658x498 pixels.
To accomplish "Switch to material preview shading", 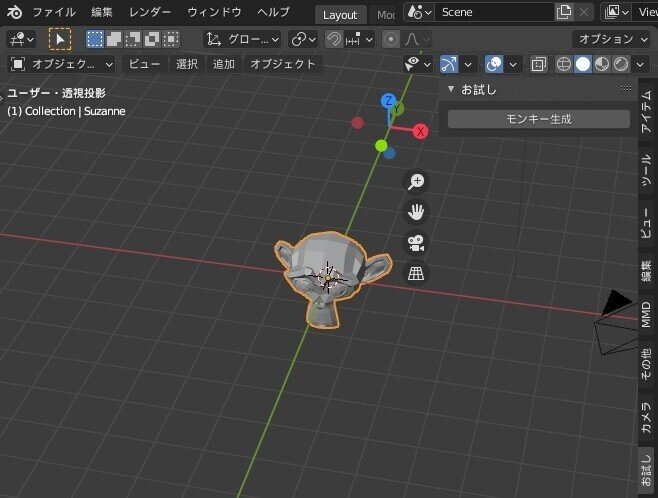I will [602, 64].
